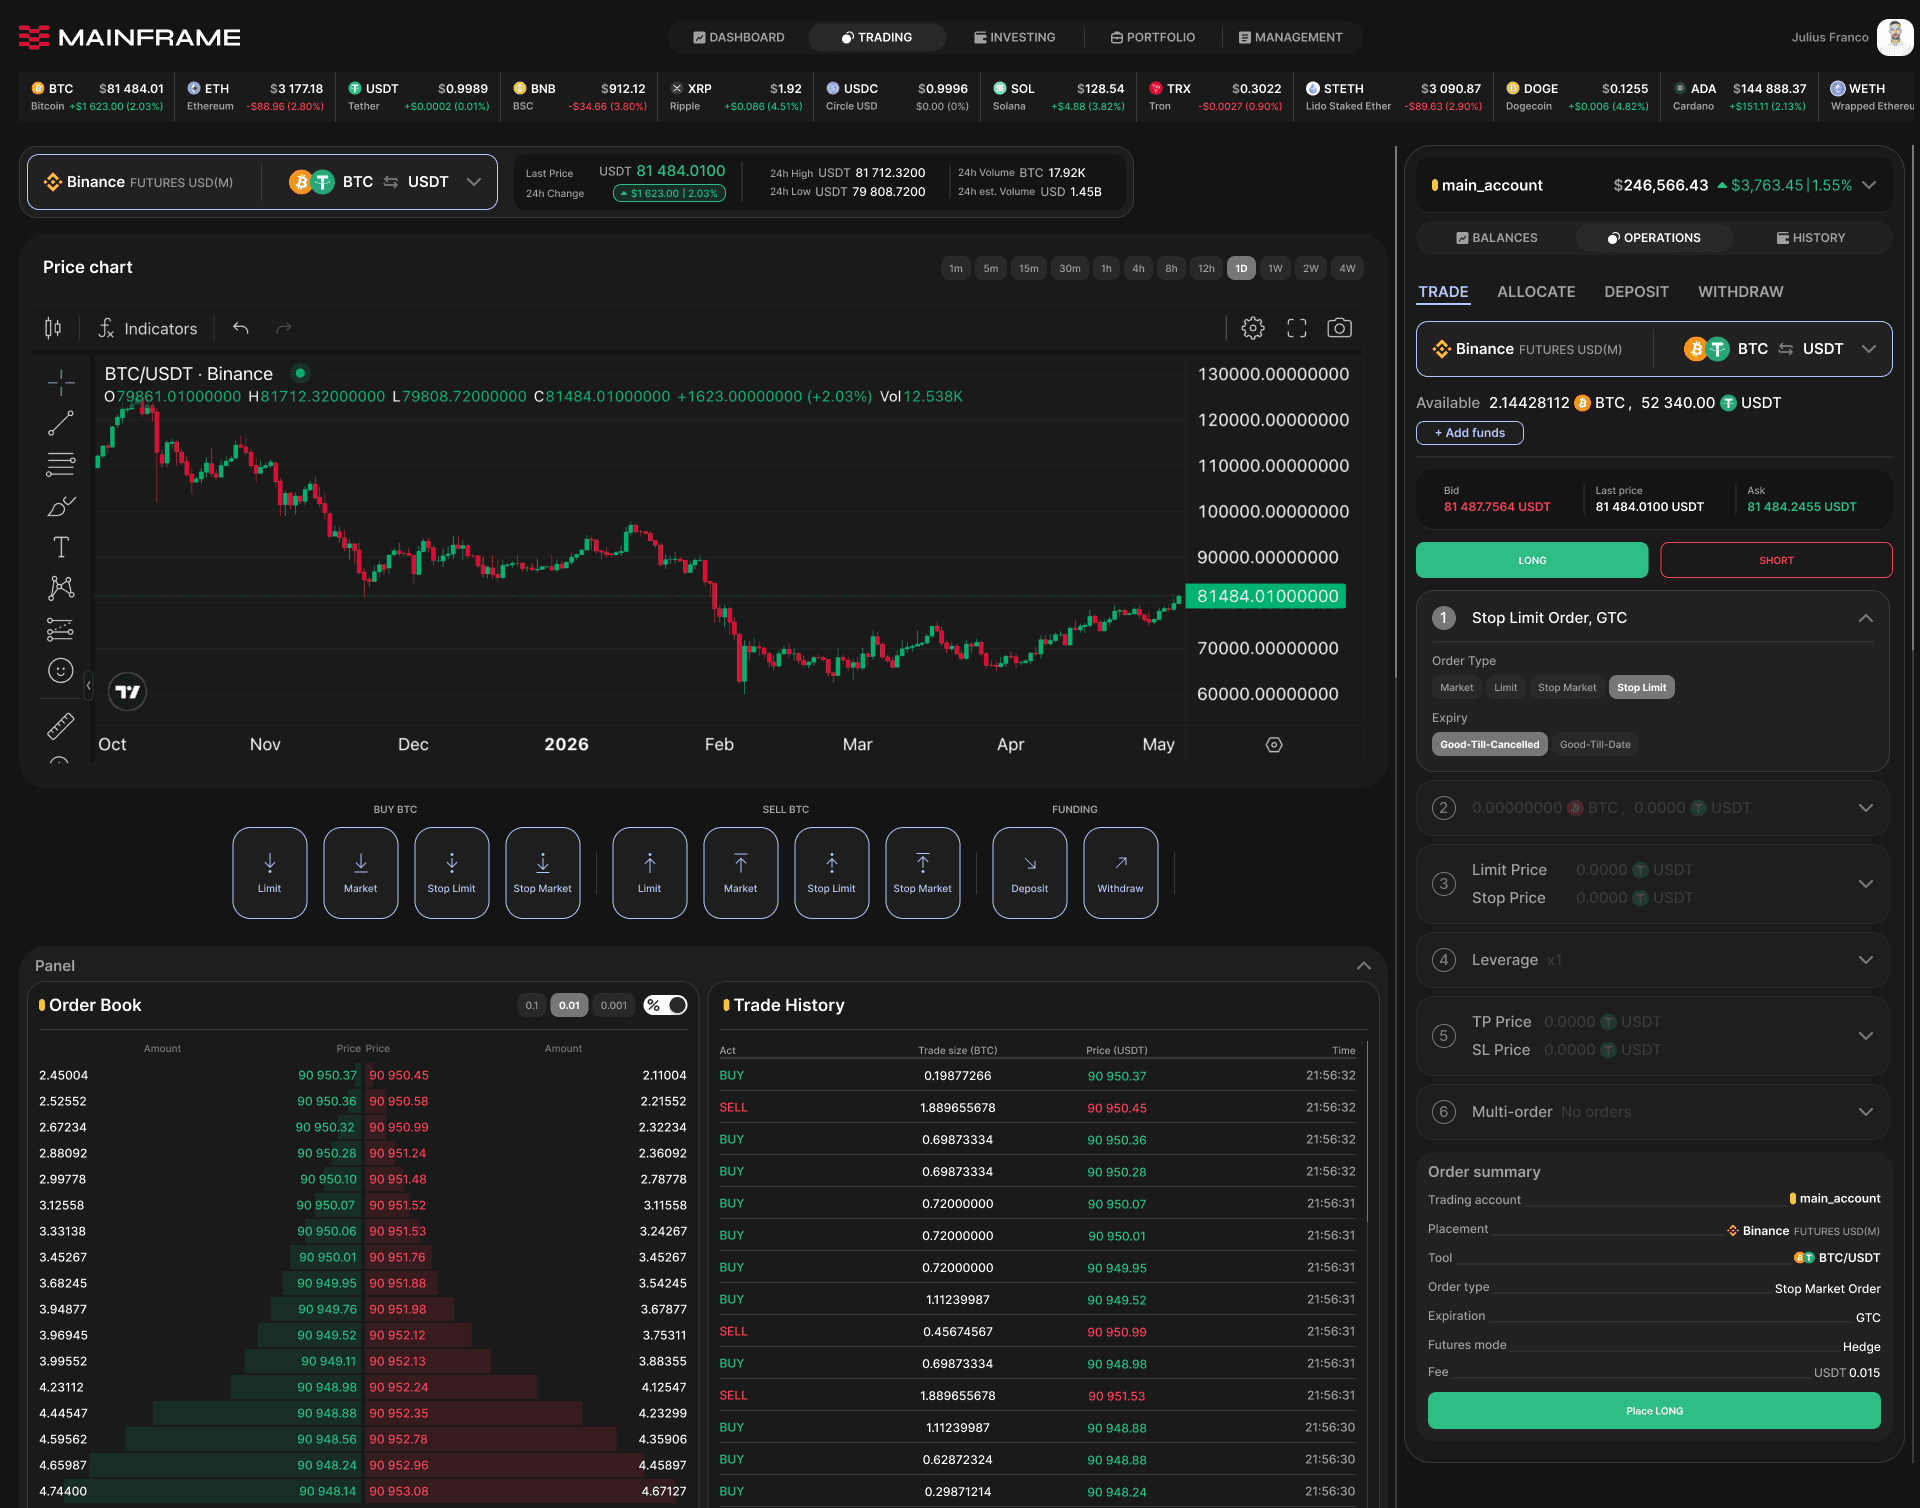Click the Place LONG button
The image size is (1920, 1508).
point(1654,1411)
